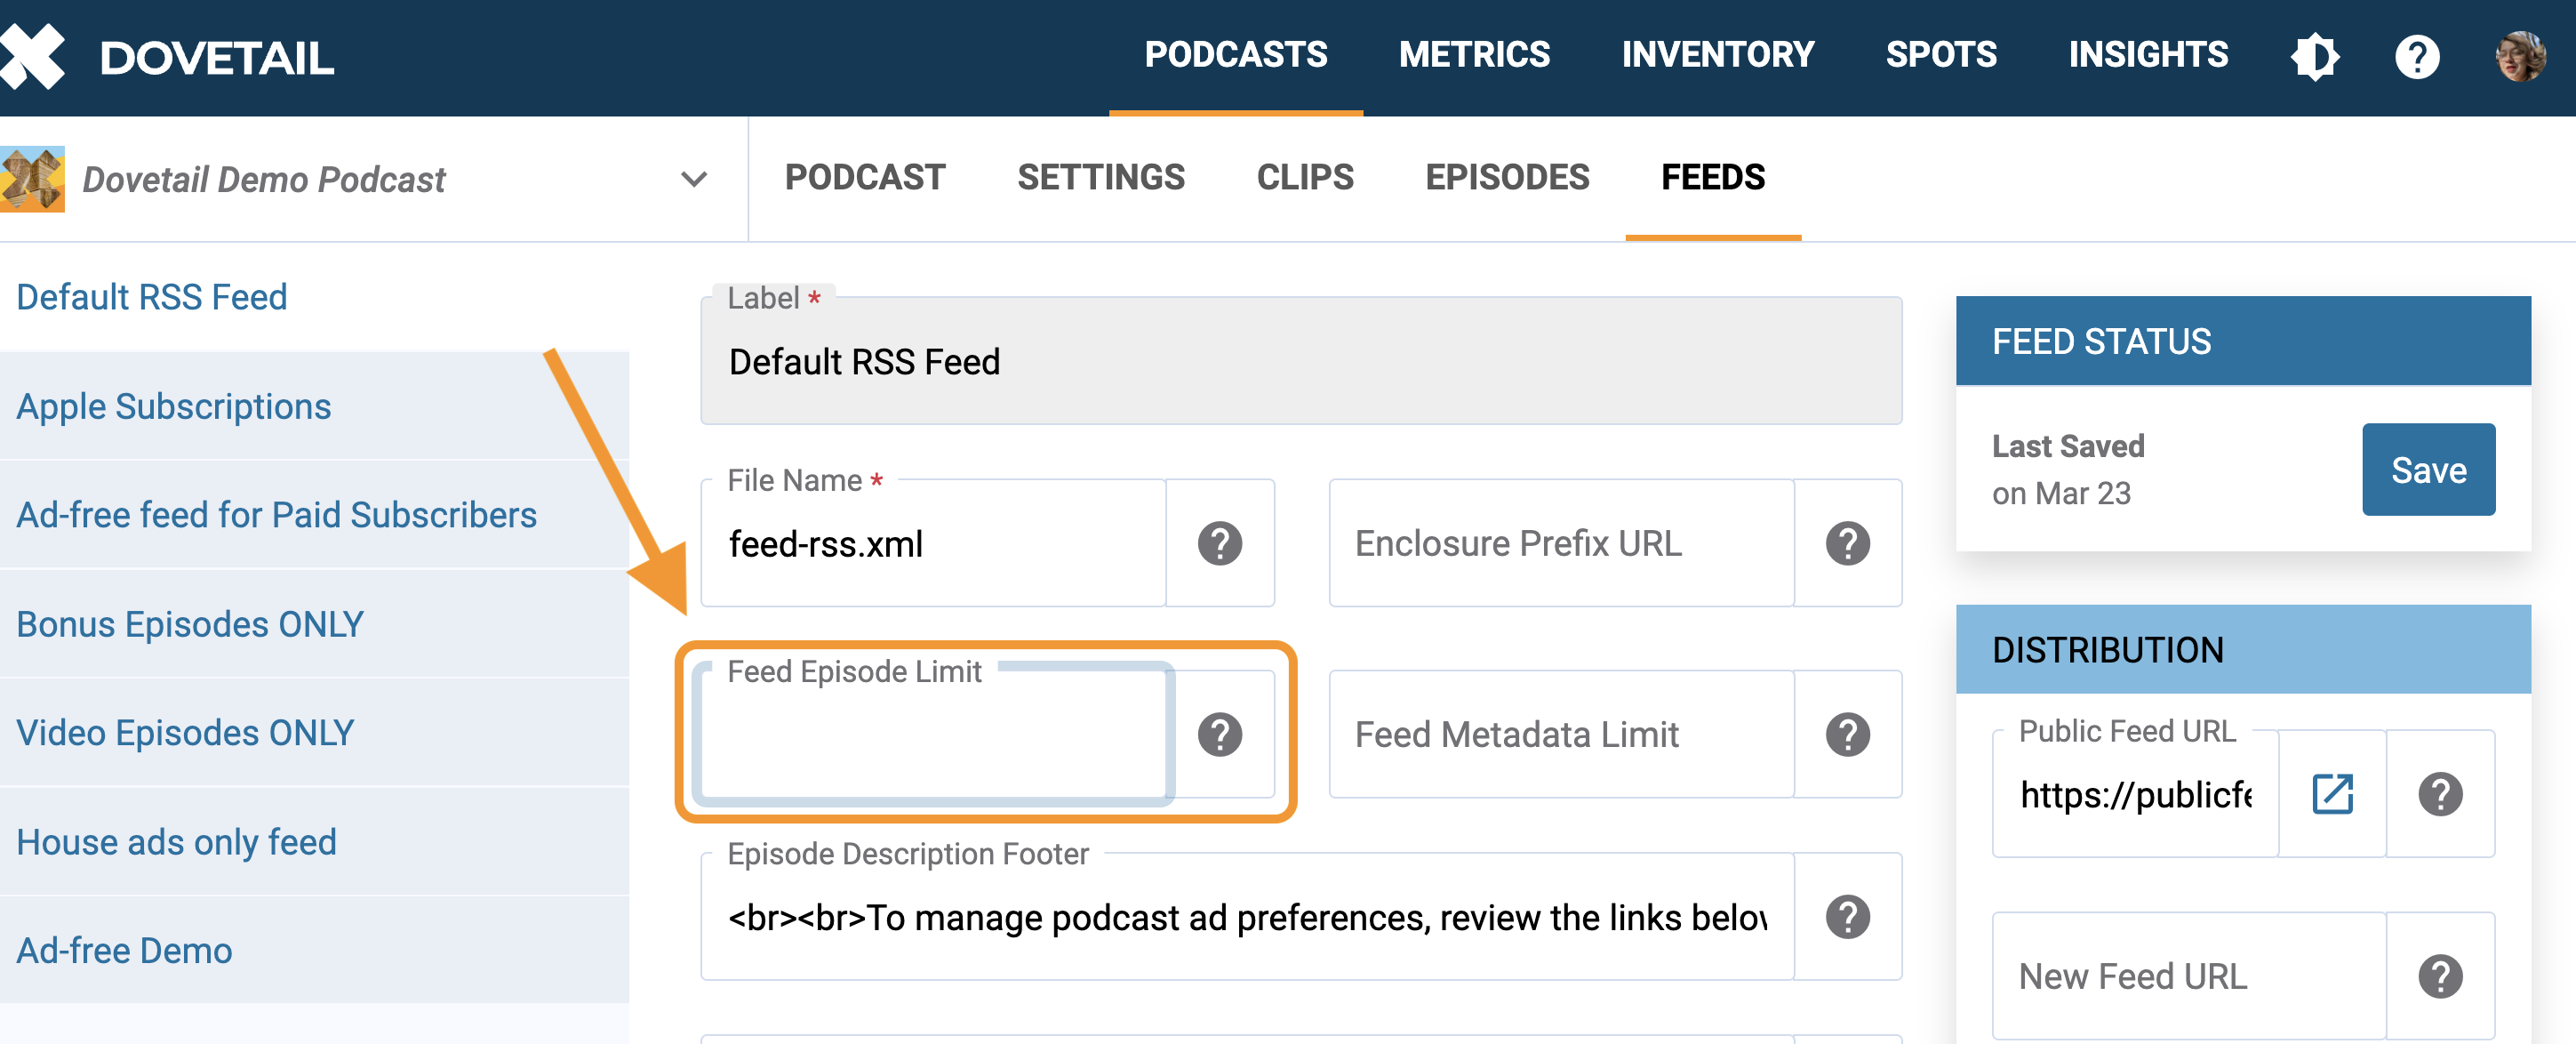Open the user profile avatar
Screen dimensions: 2576x1044
pos(2519,57)
